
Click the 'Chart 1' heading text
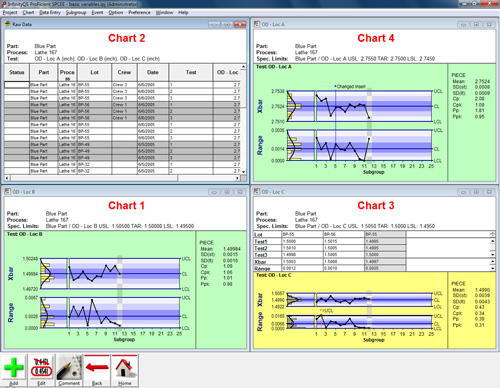click(126, 205)
